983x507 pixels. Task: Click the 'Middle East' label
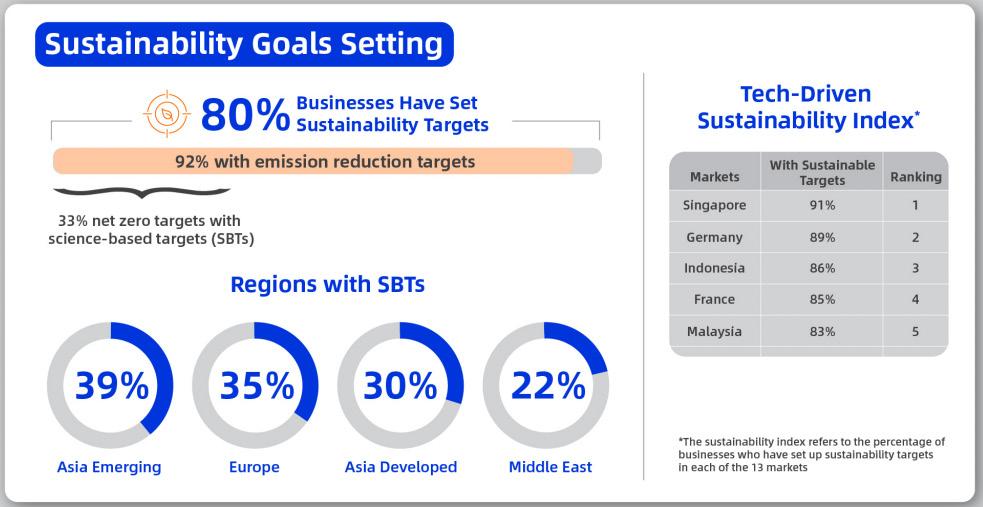click(550, 467)
